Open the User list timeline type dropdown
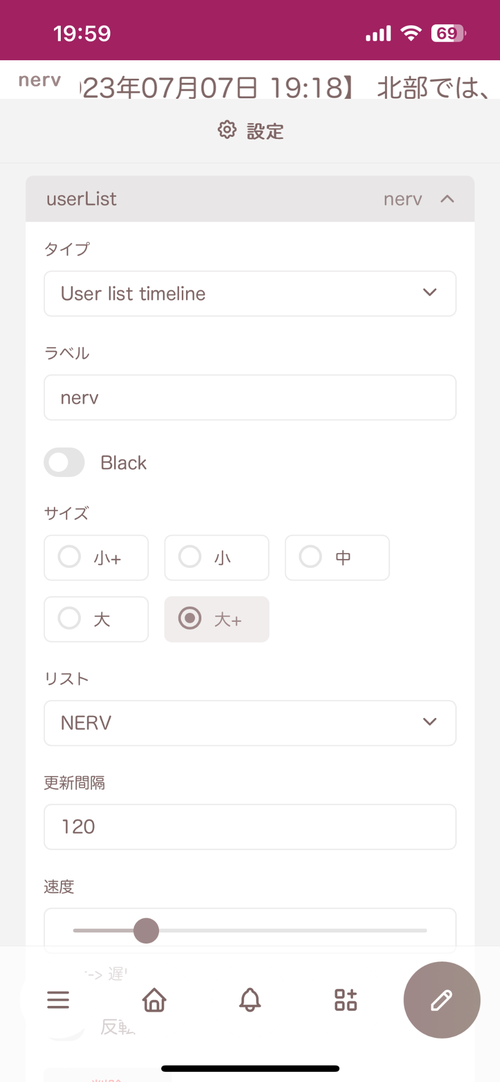The height and width of the screenshot is (1082, 500). 250,293
